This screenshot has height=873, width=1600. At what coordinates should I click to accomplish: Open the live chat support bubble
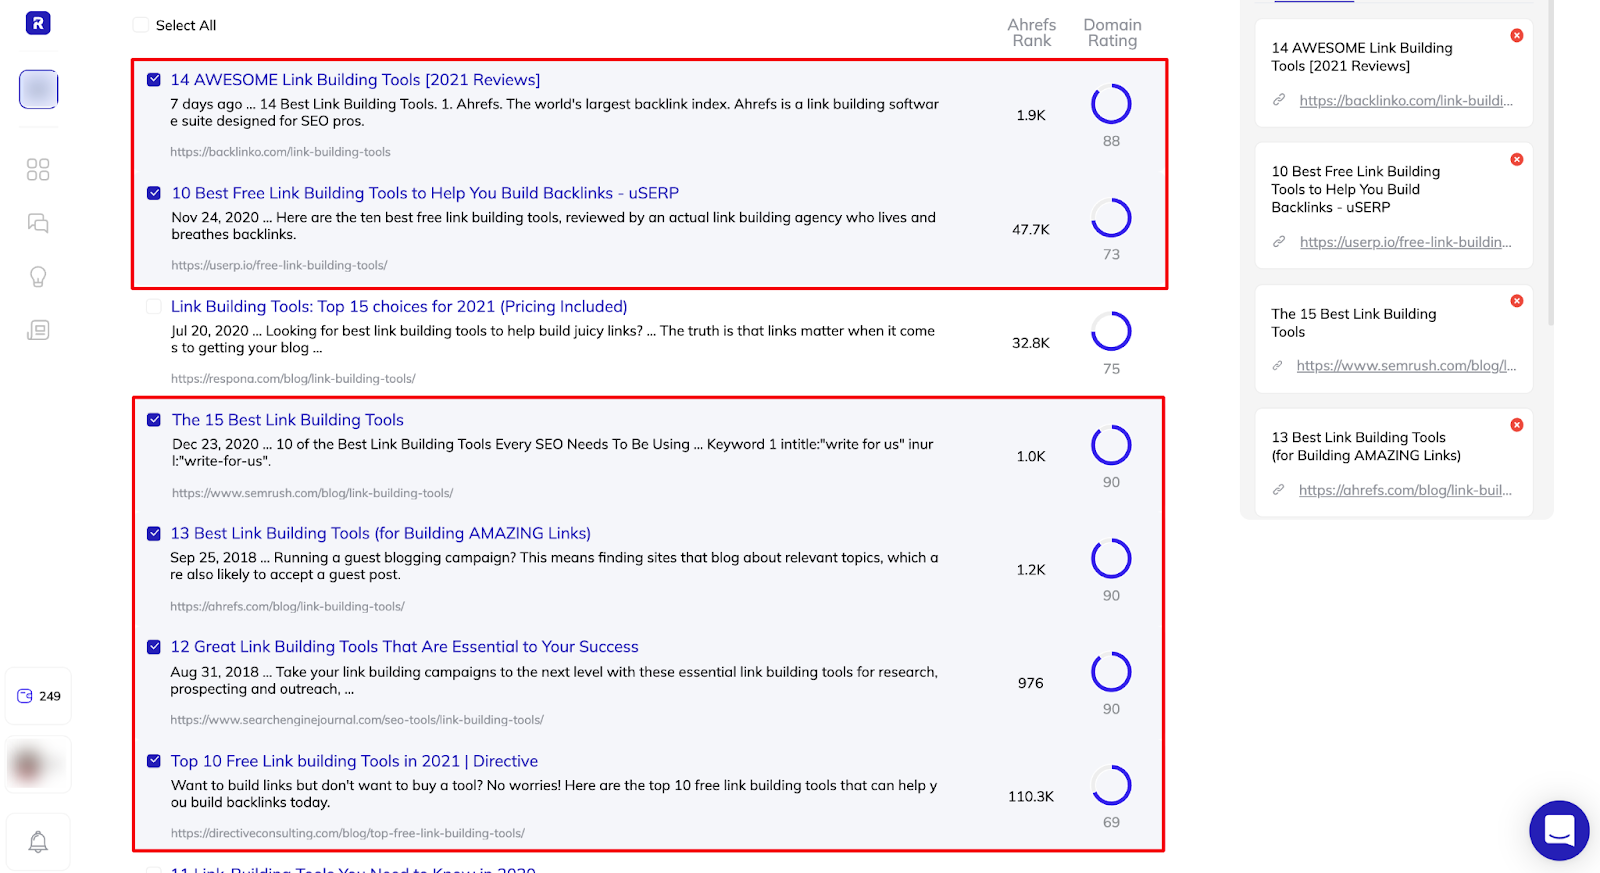(1559, 830)
